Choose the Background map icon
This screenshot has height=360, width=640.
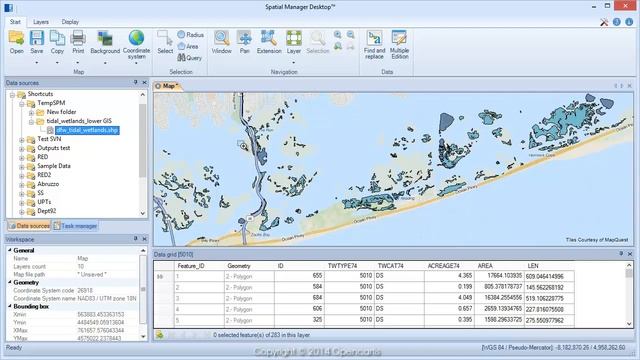tap(105, 42)
